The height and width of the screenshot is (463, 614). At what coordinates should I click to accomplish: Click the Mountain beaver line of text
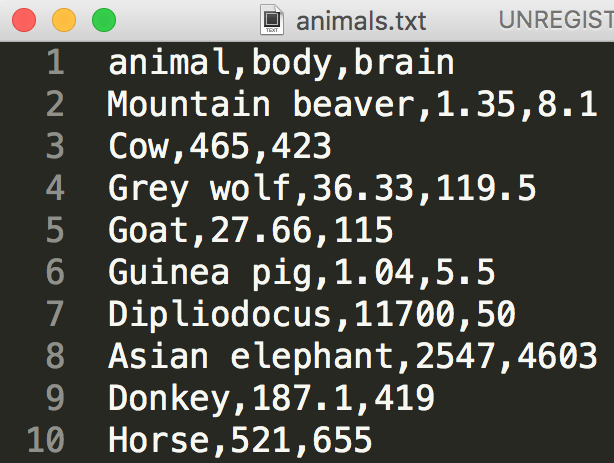[x=352, y=105]
